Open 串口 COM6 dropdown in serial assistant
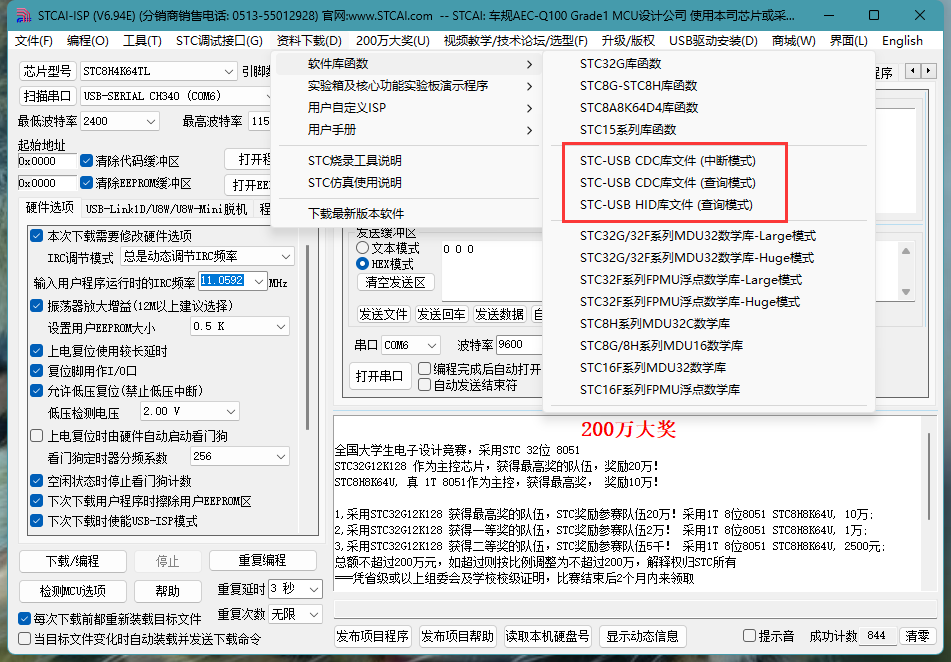951x662 pixels. 411,345
